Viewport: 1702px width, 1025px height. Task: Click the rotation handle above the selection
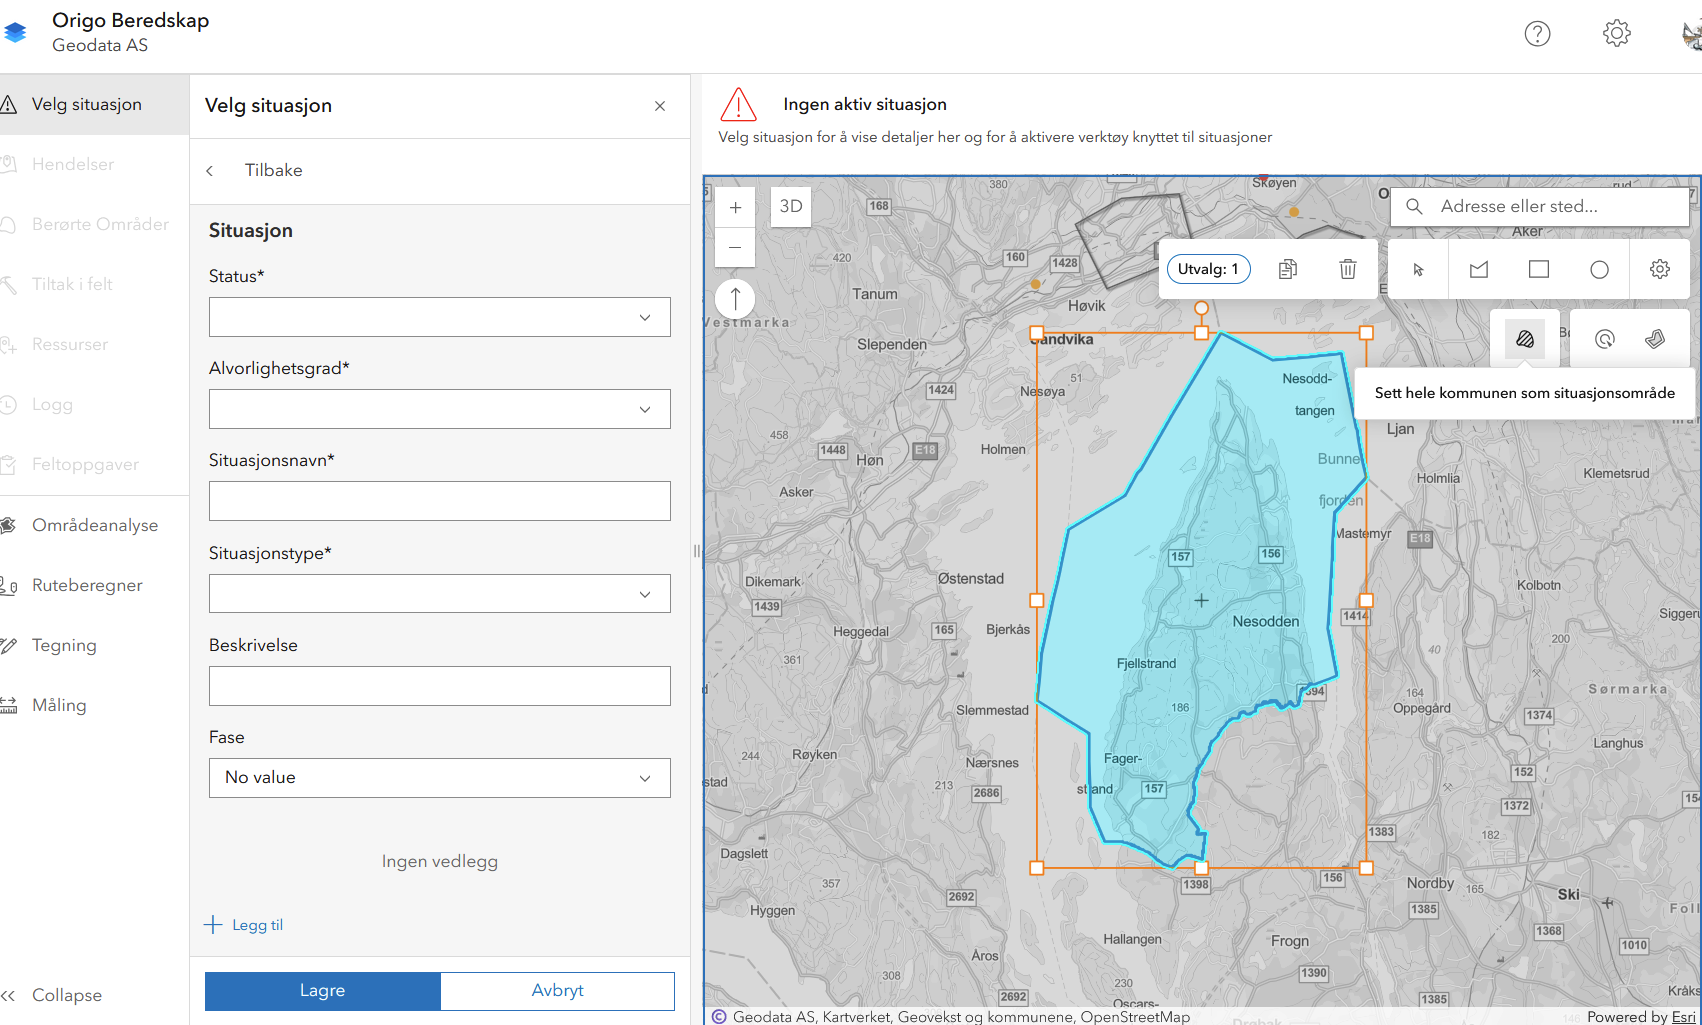(1202, 308)
